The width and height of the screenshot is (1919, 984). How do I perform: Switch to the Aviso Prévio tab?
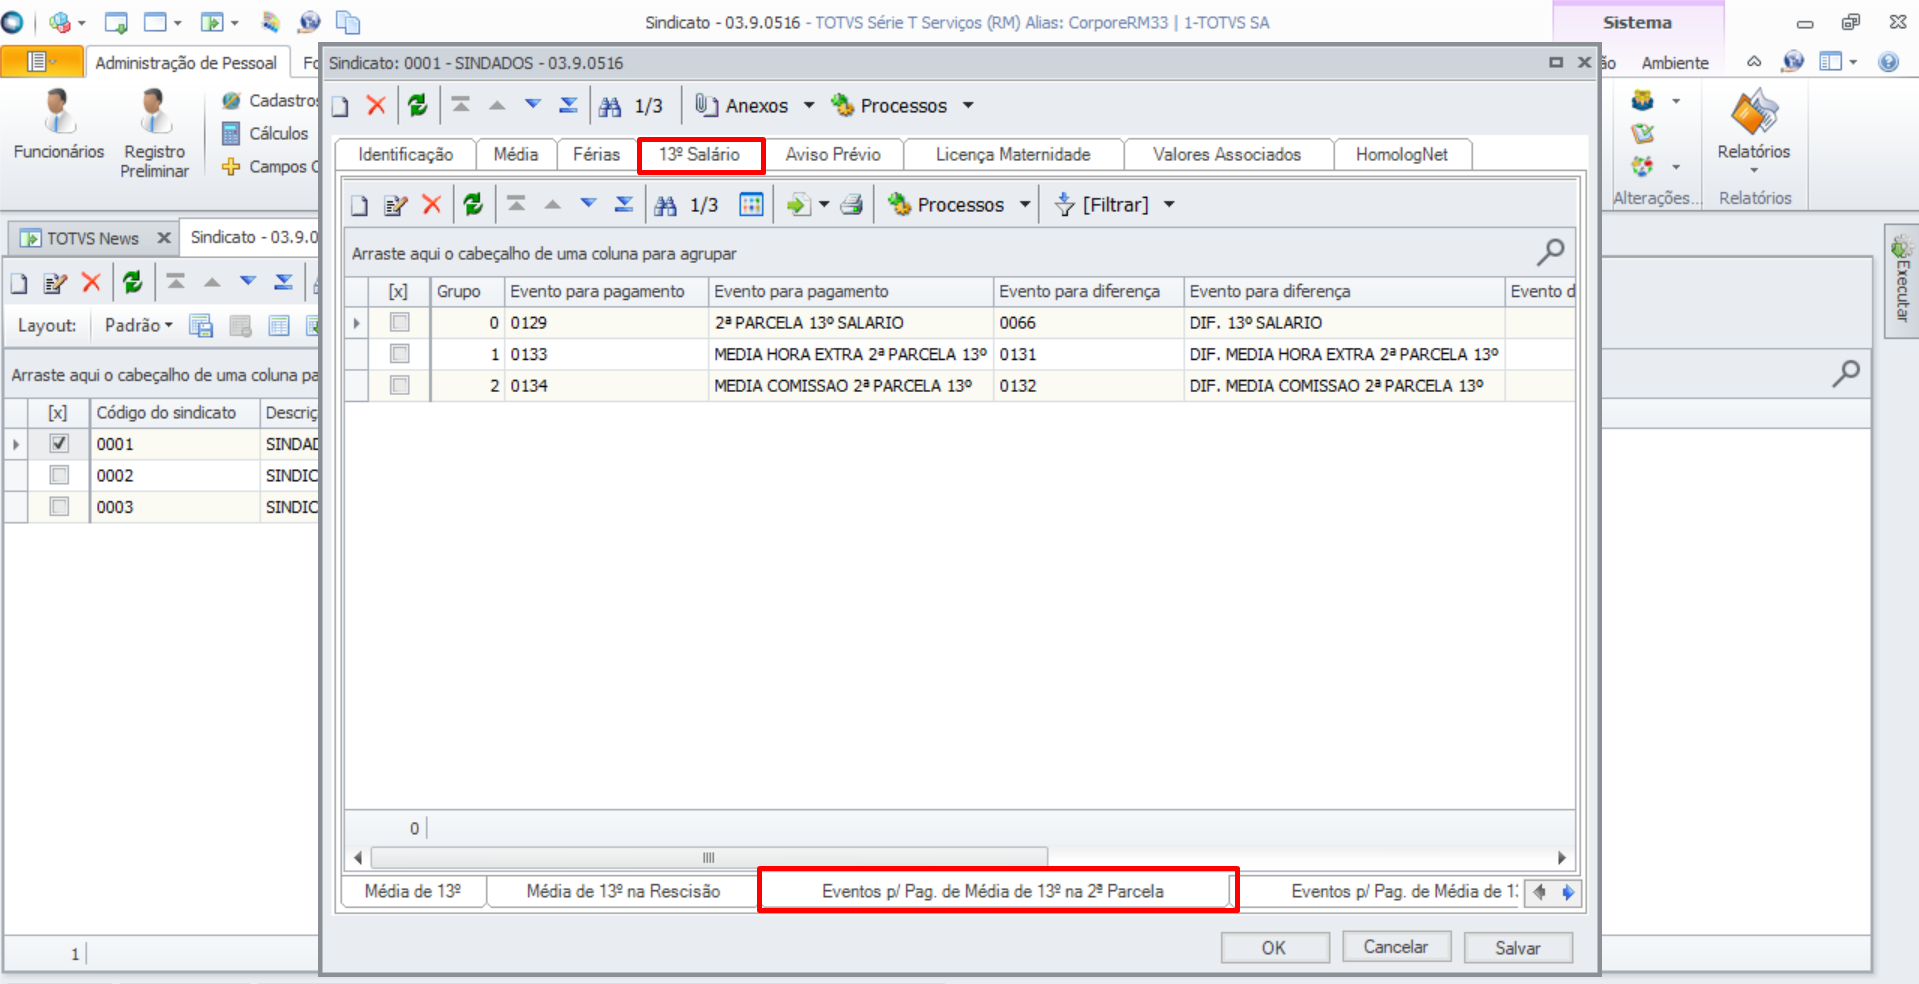(833, 155)
